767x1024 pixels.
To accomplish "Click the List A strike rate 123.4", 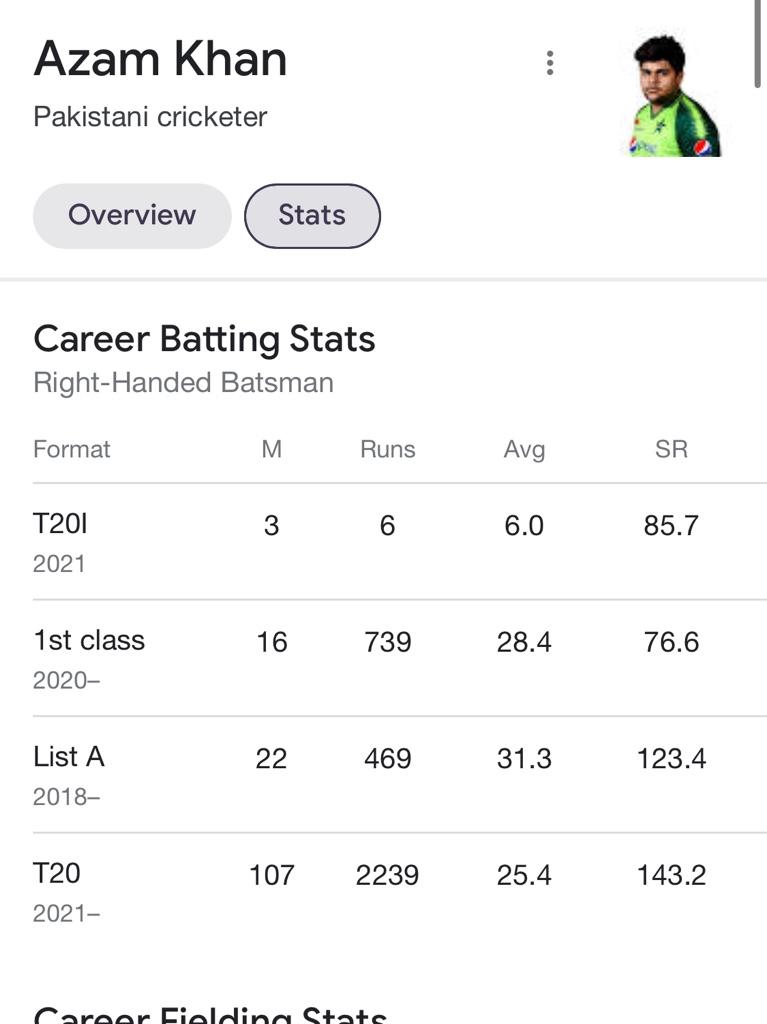I will coord(671,759).
